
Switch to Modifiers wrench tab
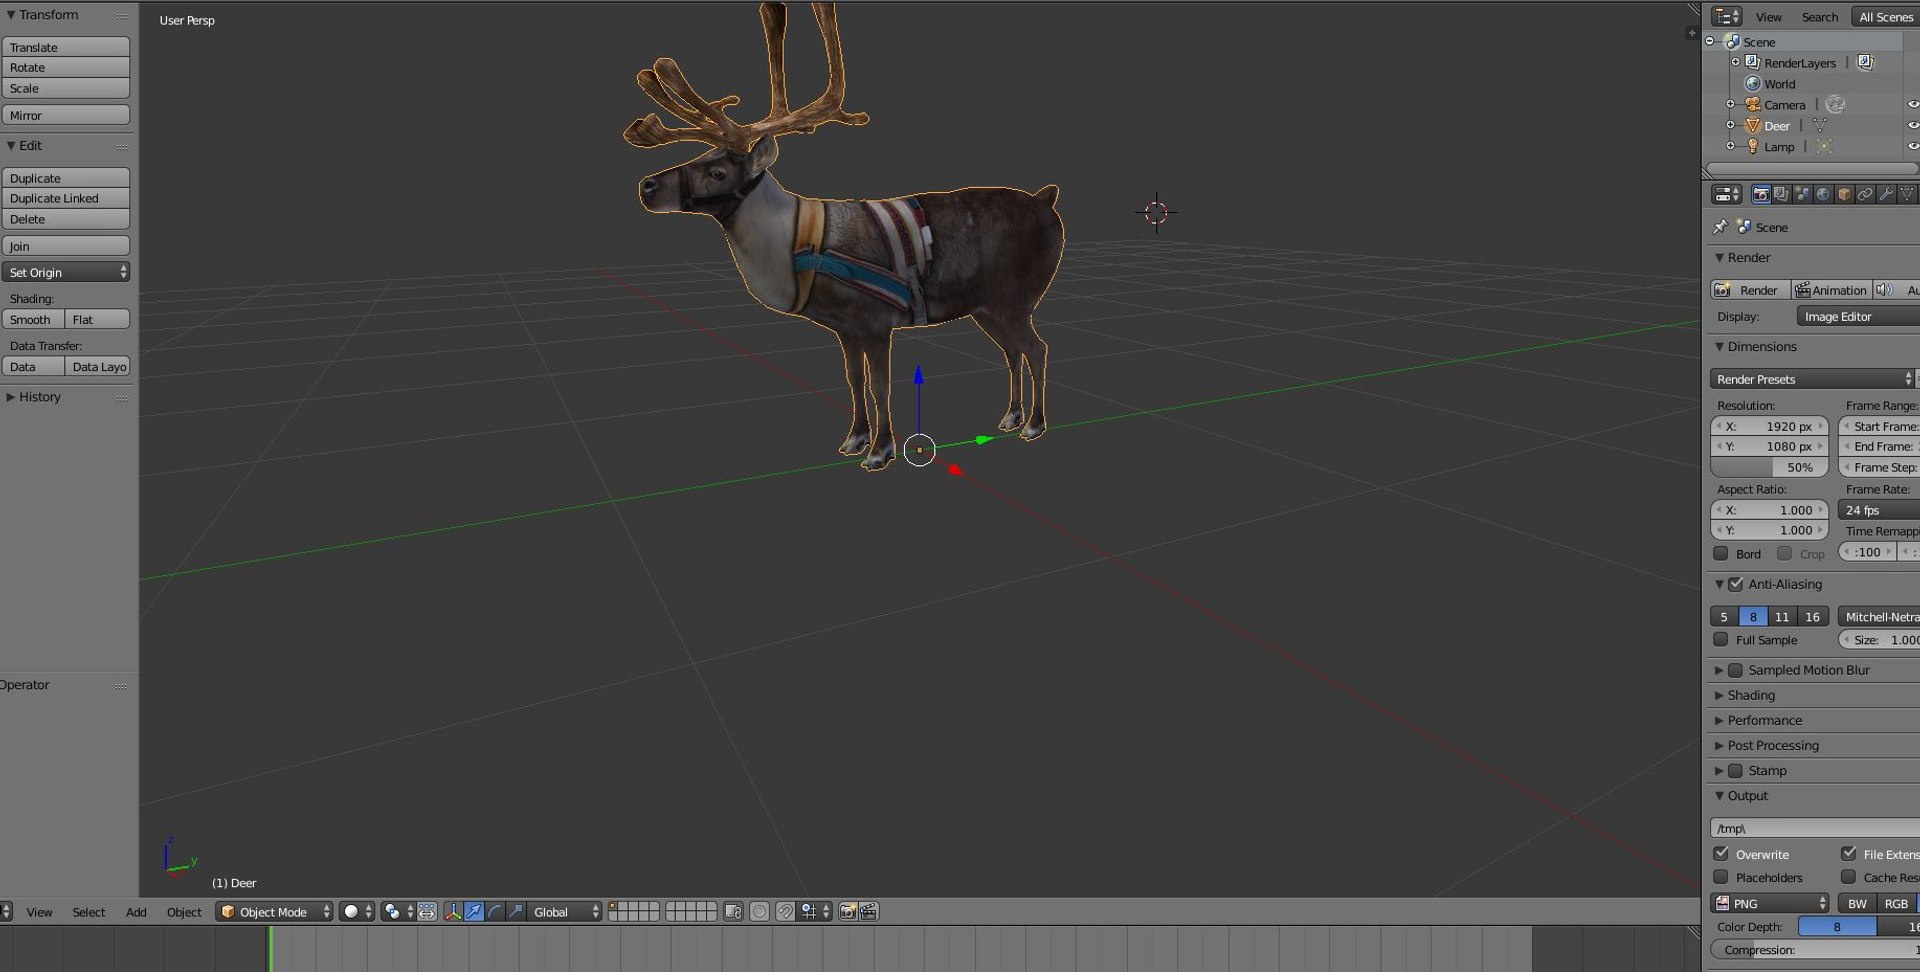(x=1886, y=194)
